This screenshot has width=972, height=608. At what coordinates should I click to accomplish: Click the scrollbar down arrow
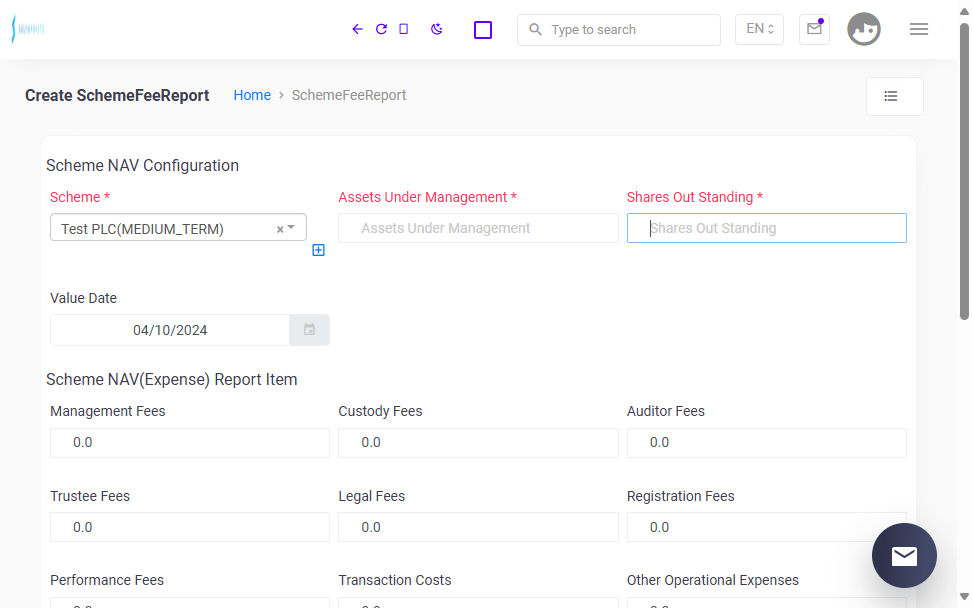[x=964, y=596]
